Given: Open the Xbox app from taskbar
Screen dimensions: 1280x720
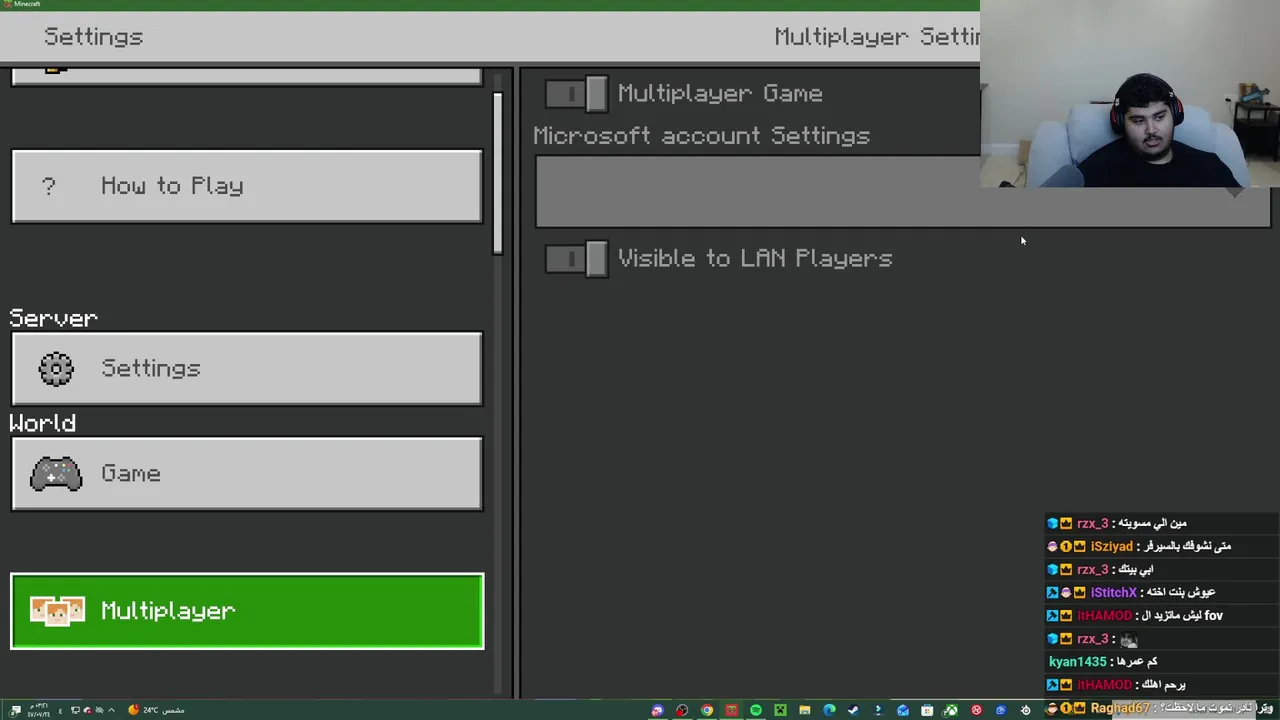Looking at the screenshot, I should click(951, 710).
